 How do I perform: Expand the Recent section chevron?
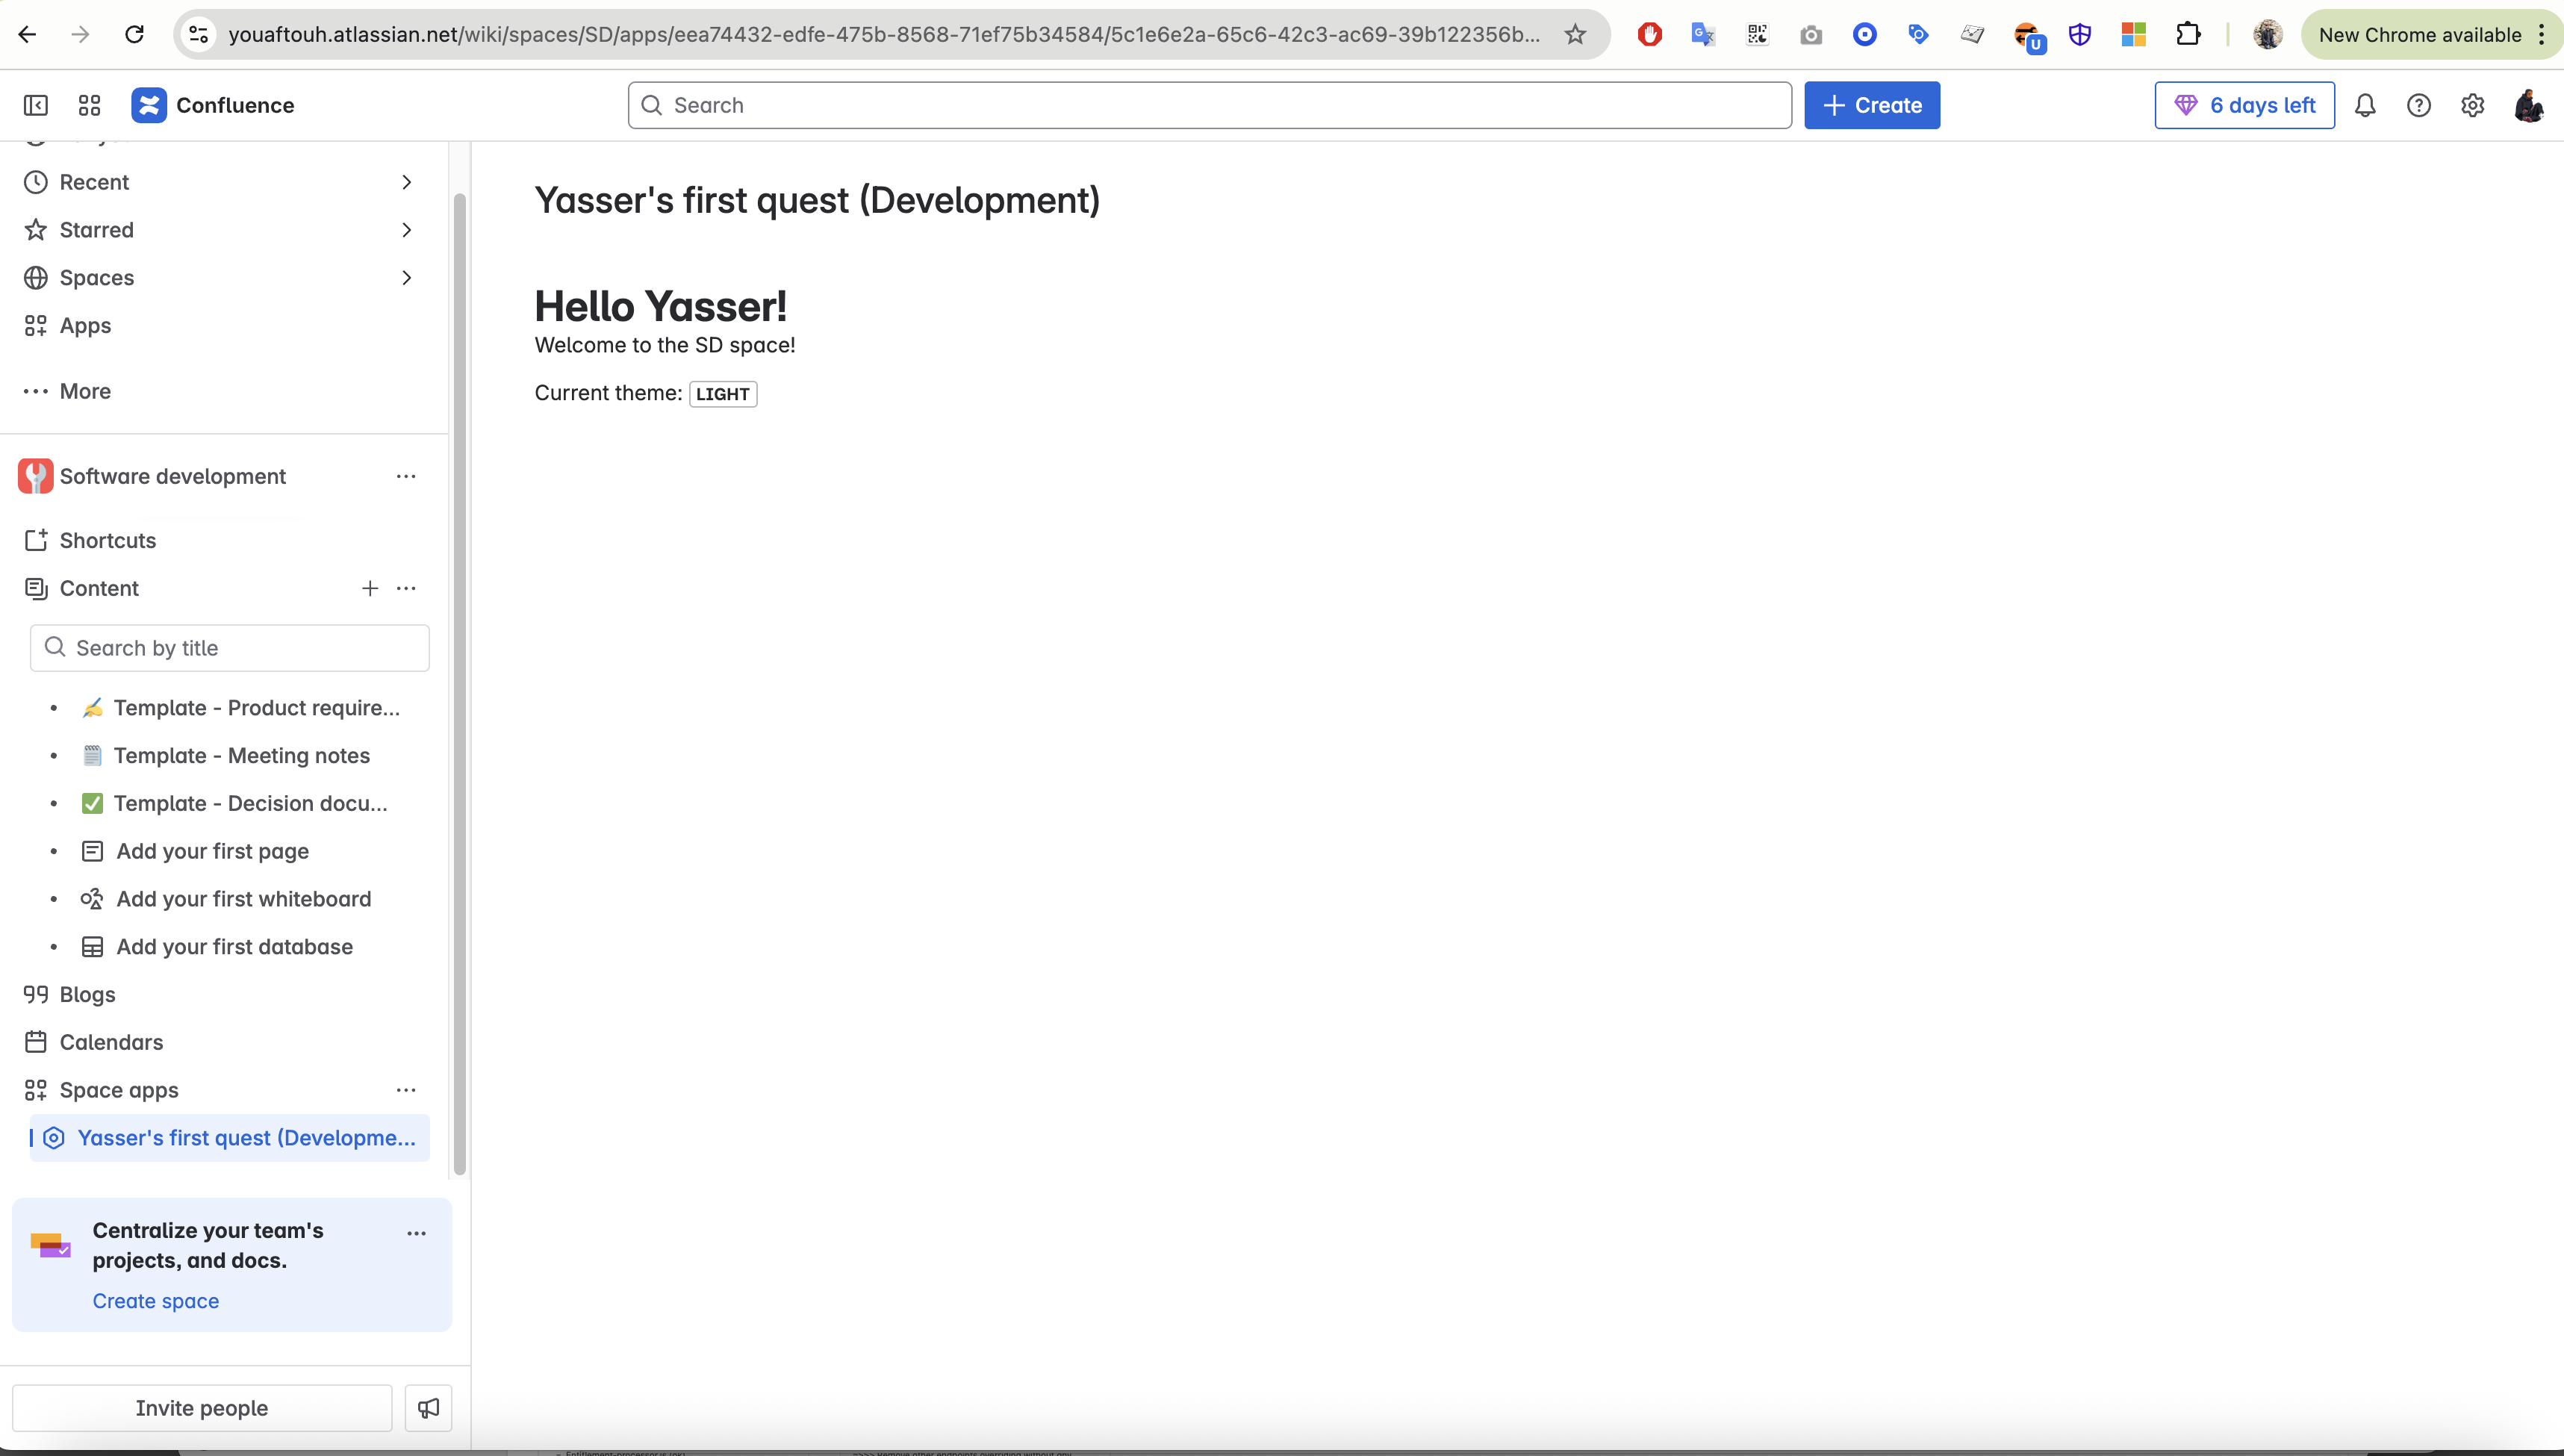click(x=406, y=182)
